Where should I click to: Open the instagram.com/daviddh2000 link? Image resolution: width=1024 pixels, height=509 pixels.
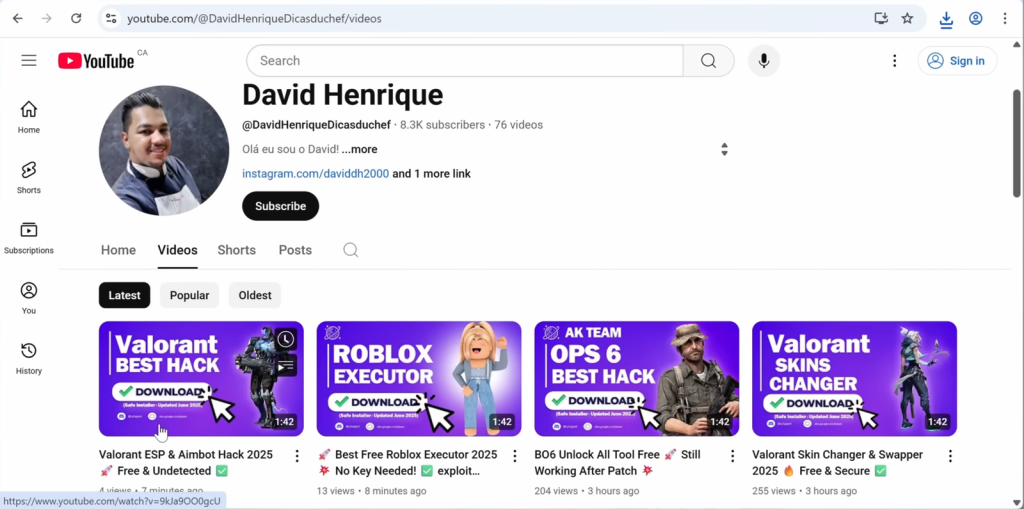click(x=315, y=174)
